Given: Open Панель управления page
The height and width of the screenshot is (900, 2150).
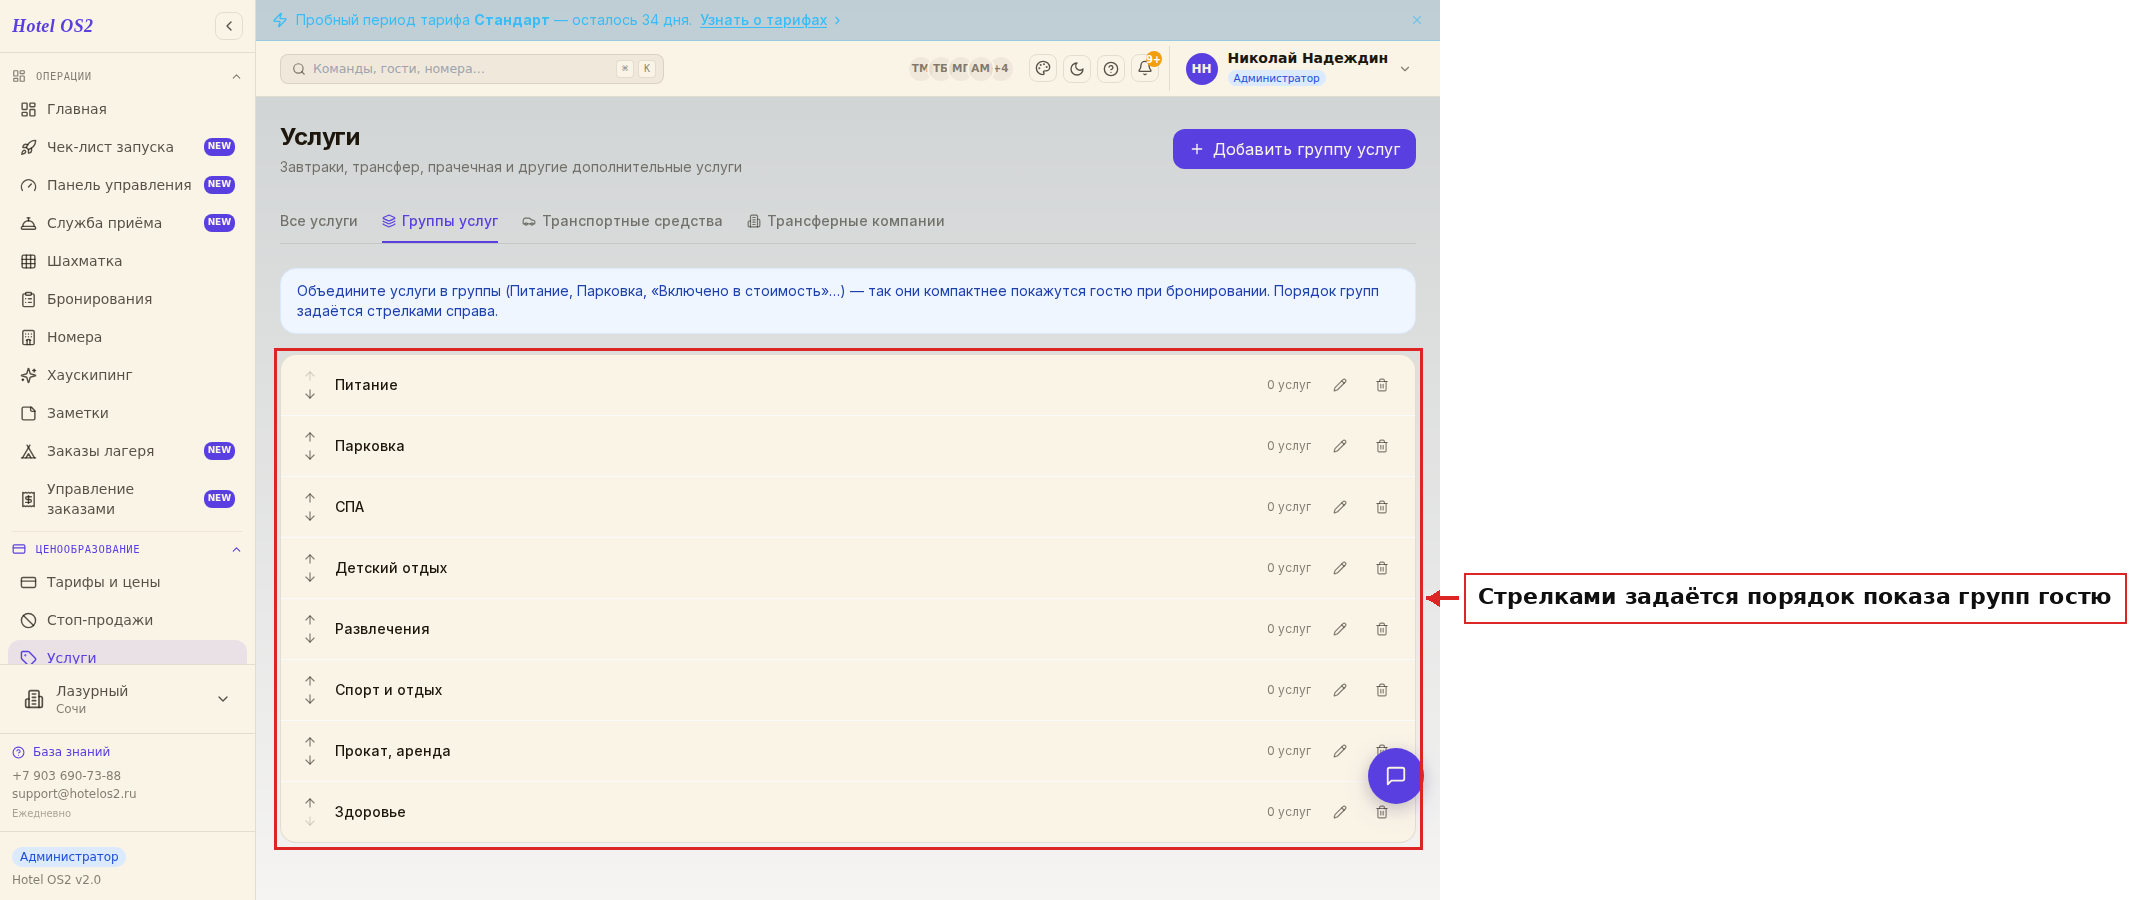Looking at the screenshot, I should (127, 185).
